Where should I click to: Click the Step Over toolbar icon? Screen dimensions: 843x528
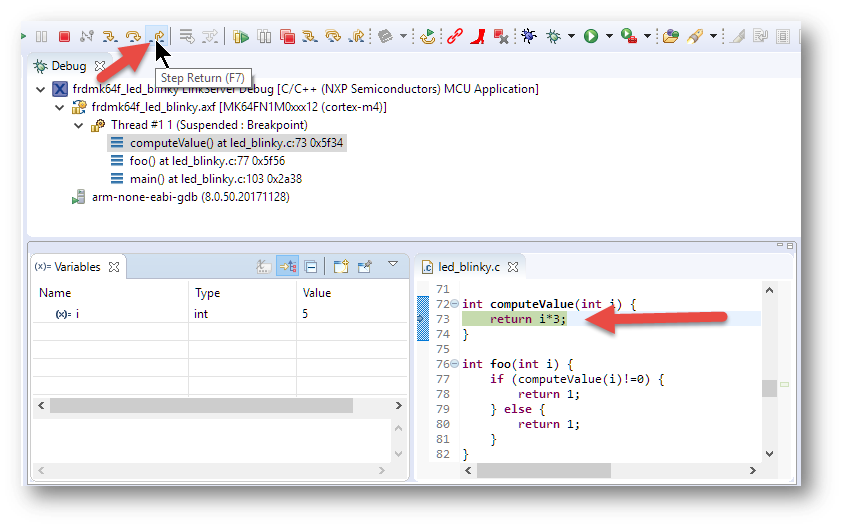click(133, 36)
